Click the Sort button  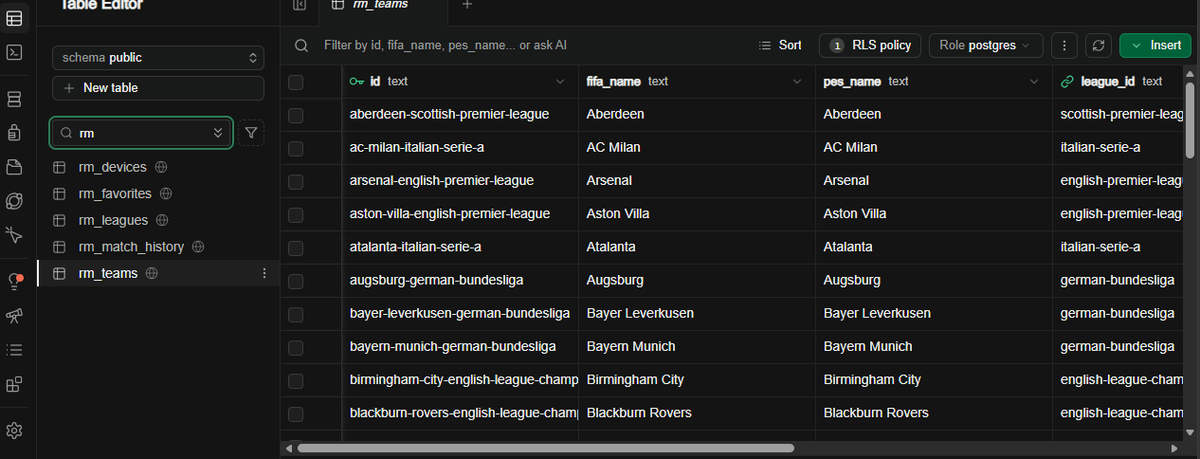click(781, 45)
